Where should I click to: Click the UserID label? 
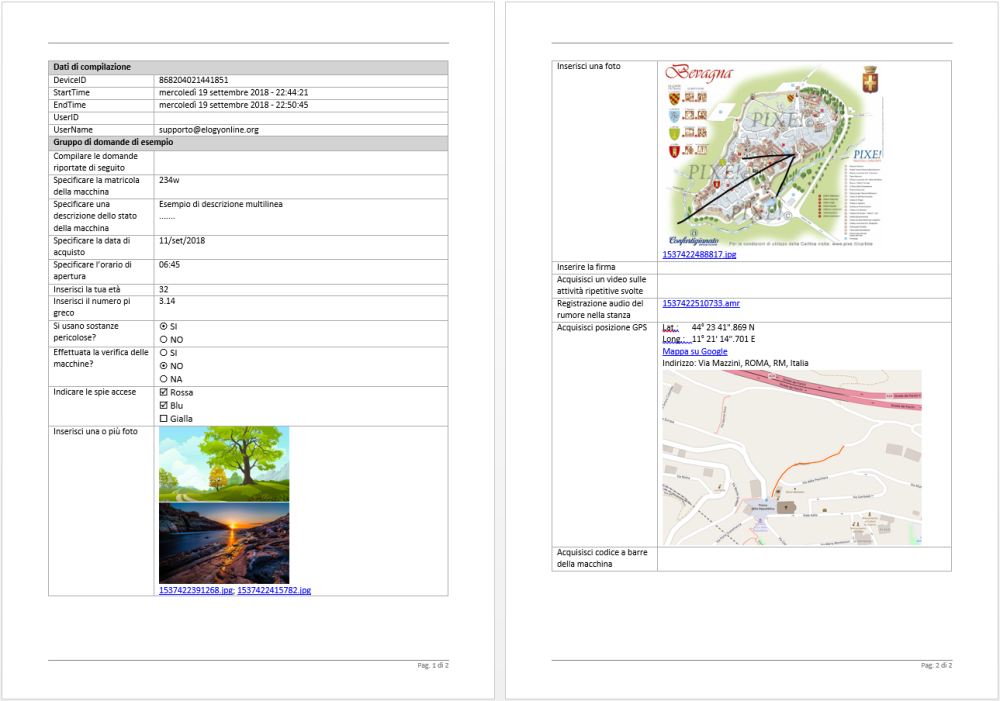point(66,117)
